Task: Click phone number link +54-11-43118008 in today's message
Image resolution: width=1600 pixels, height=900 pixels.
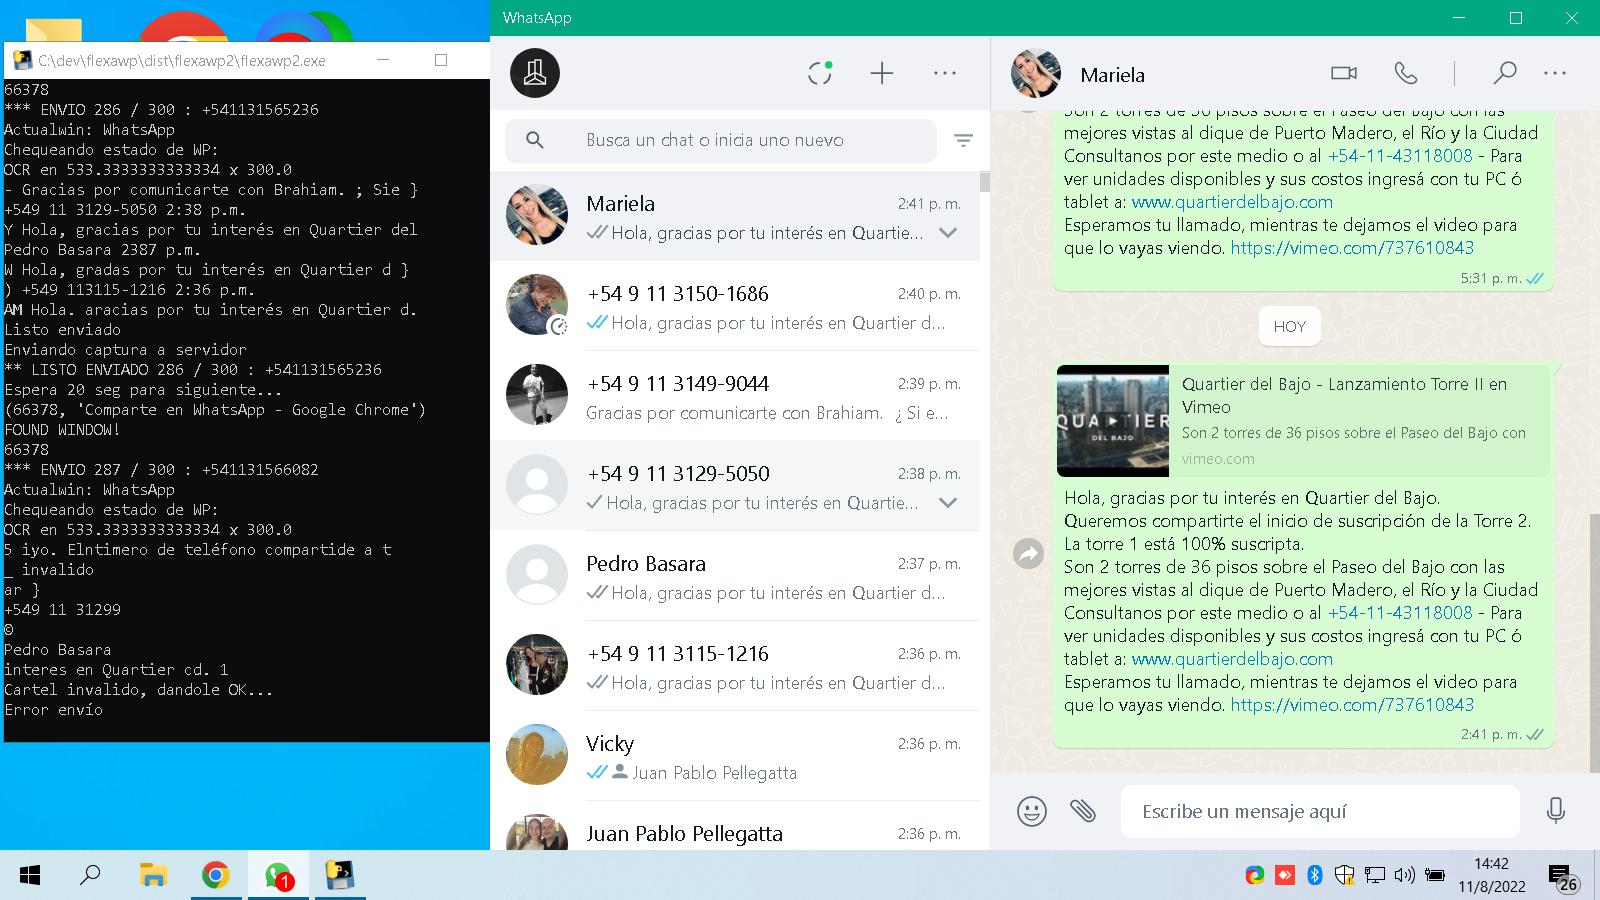Action: point(1400,613)
